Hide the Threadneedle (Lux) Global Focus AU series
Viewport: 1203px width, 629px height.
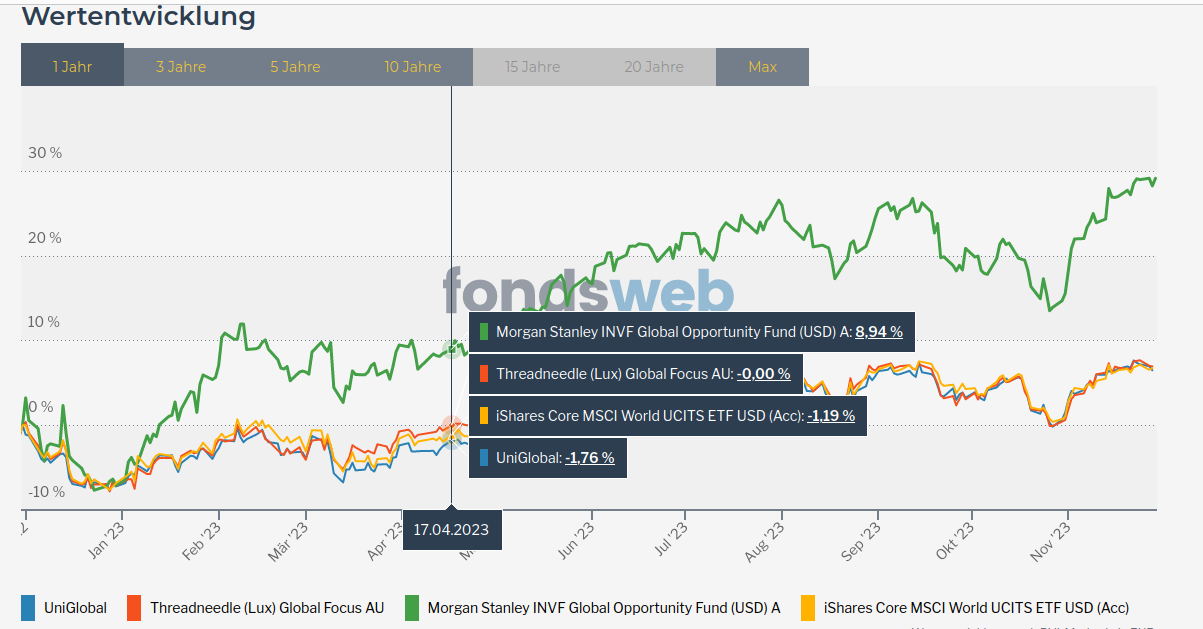267,607
